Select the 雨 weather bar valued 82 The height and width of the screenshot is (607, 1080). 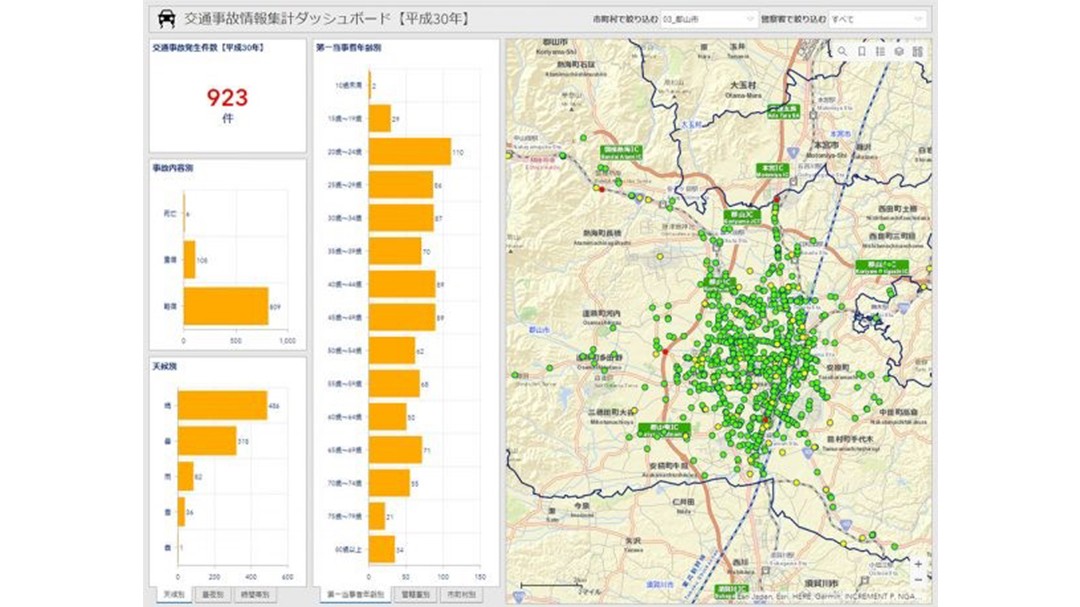(185, 477)
